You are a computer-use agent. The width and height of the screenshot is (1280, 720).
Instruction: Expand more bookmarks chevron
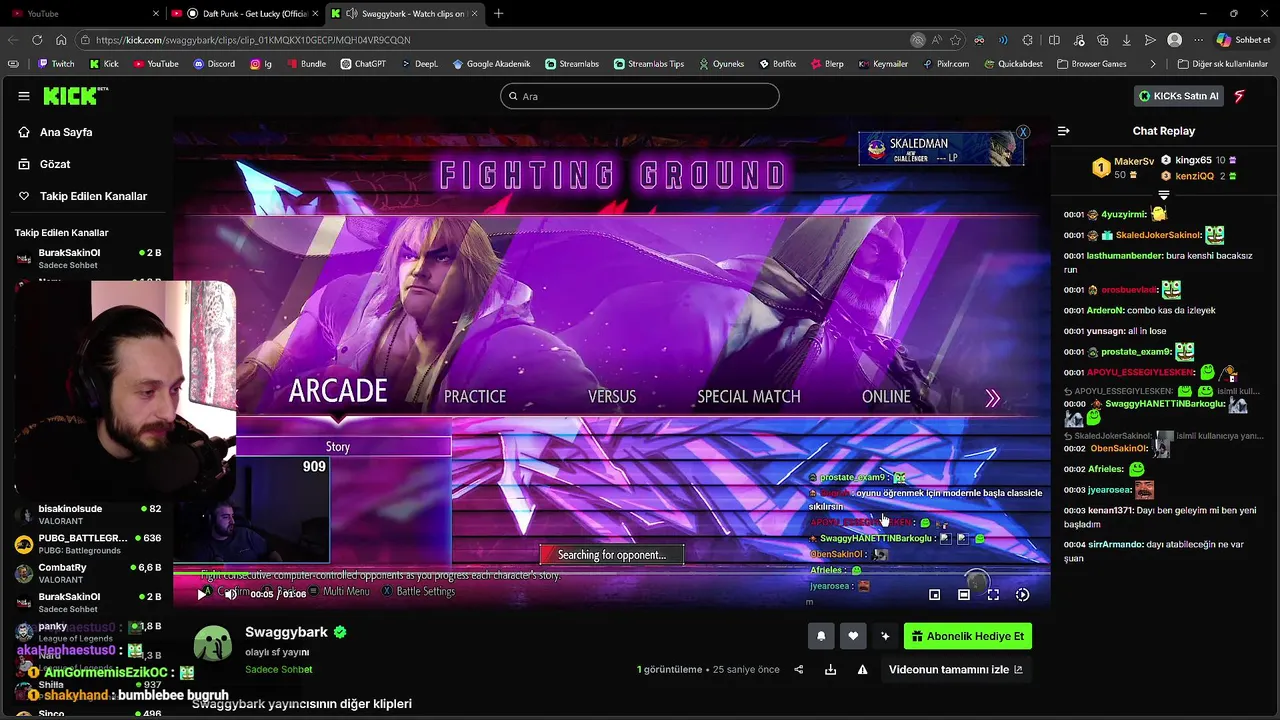coord(1153,64)
